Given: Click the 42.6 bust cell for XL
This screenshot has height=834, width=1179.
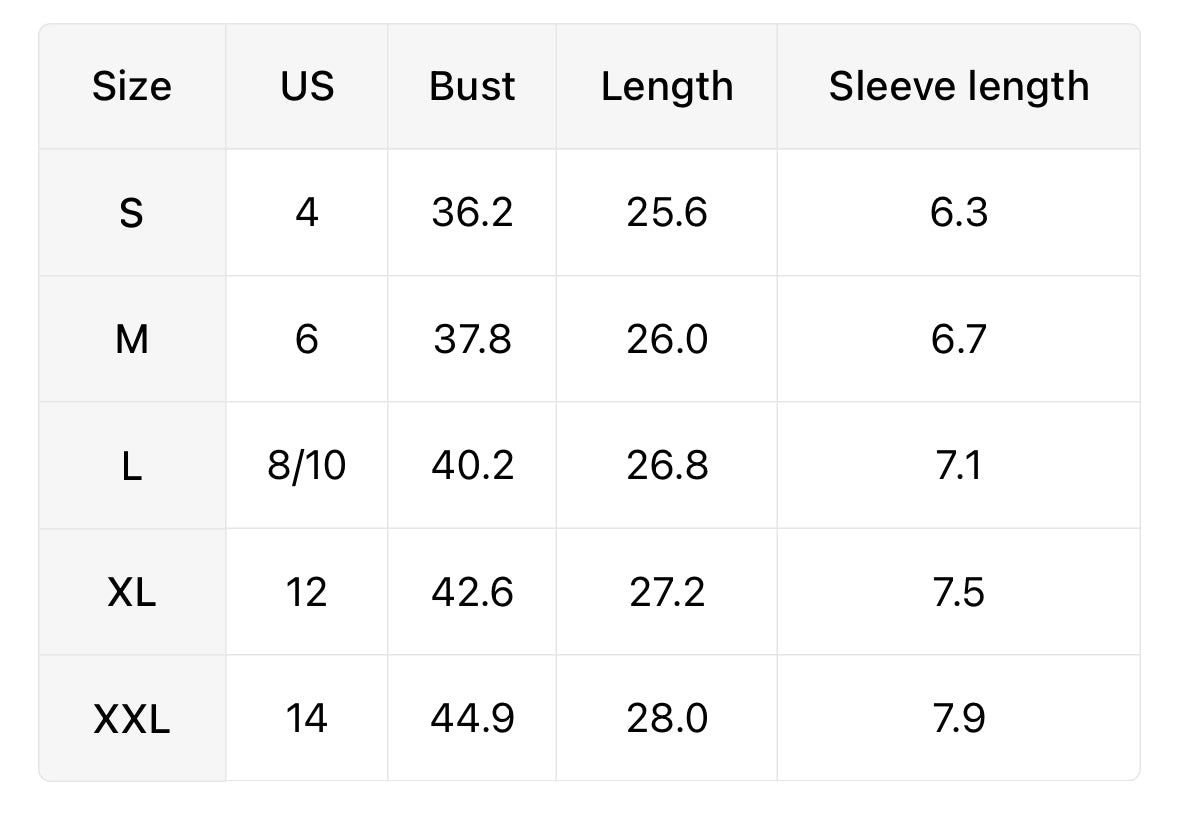Looking at the screenshot, I should point(472,593).
